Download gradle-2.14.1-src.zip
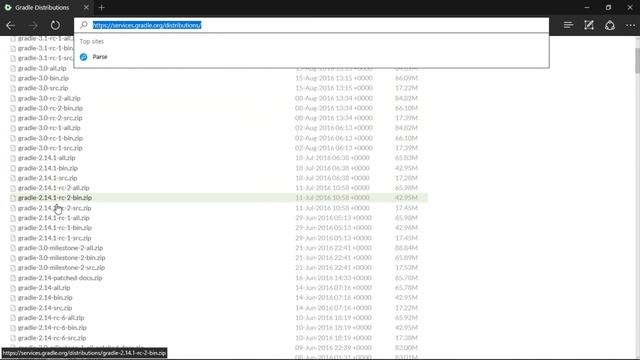The image size is (640, 360). pyautogui.click(x=47, y=178)
